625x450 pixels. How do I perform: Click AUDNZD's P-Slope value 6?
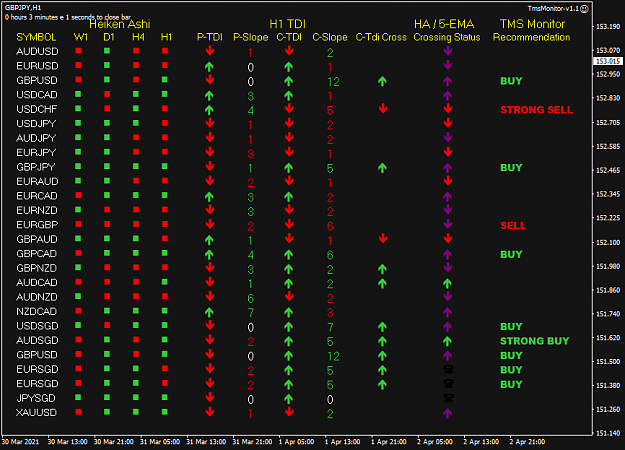coord(250,298)
